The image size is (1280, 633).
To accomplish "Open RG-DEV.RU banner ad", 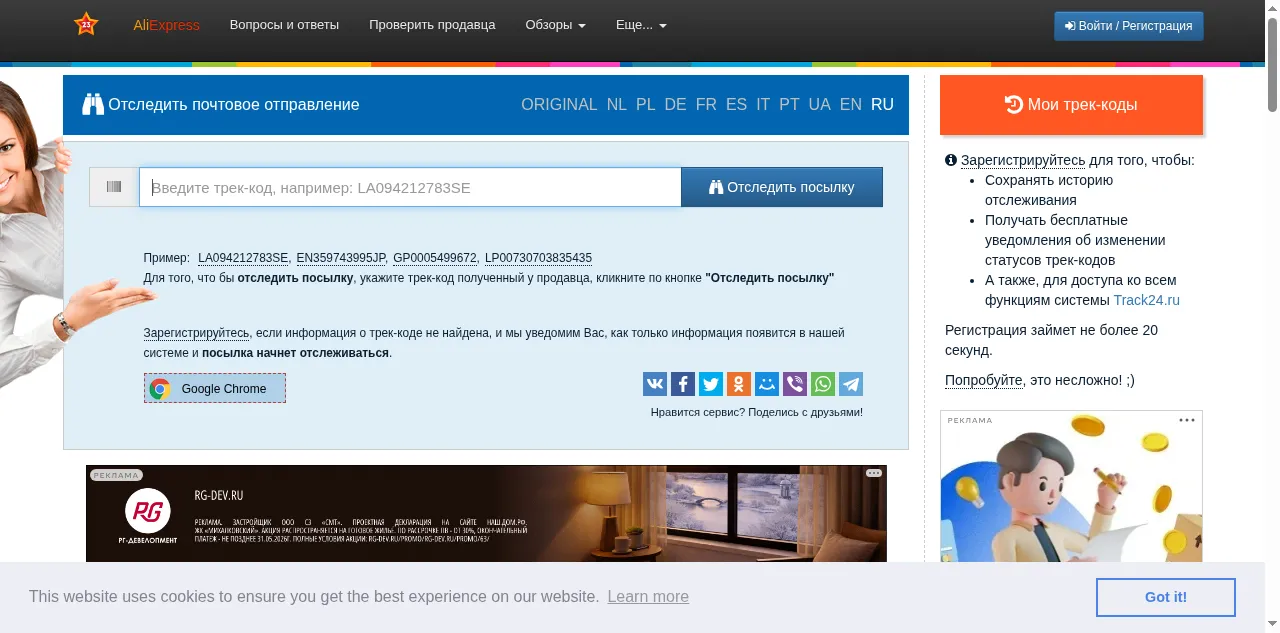I will tap(486, 513).
